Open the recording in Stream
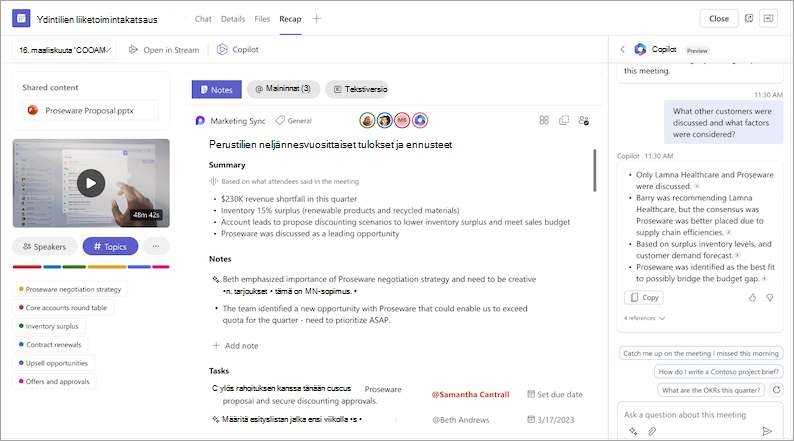 coord(164,50)
